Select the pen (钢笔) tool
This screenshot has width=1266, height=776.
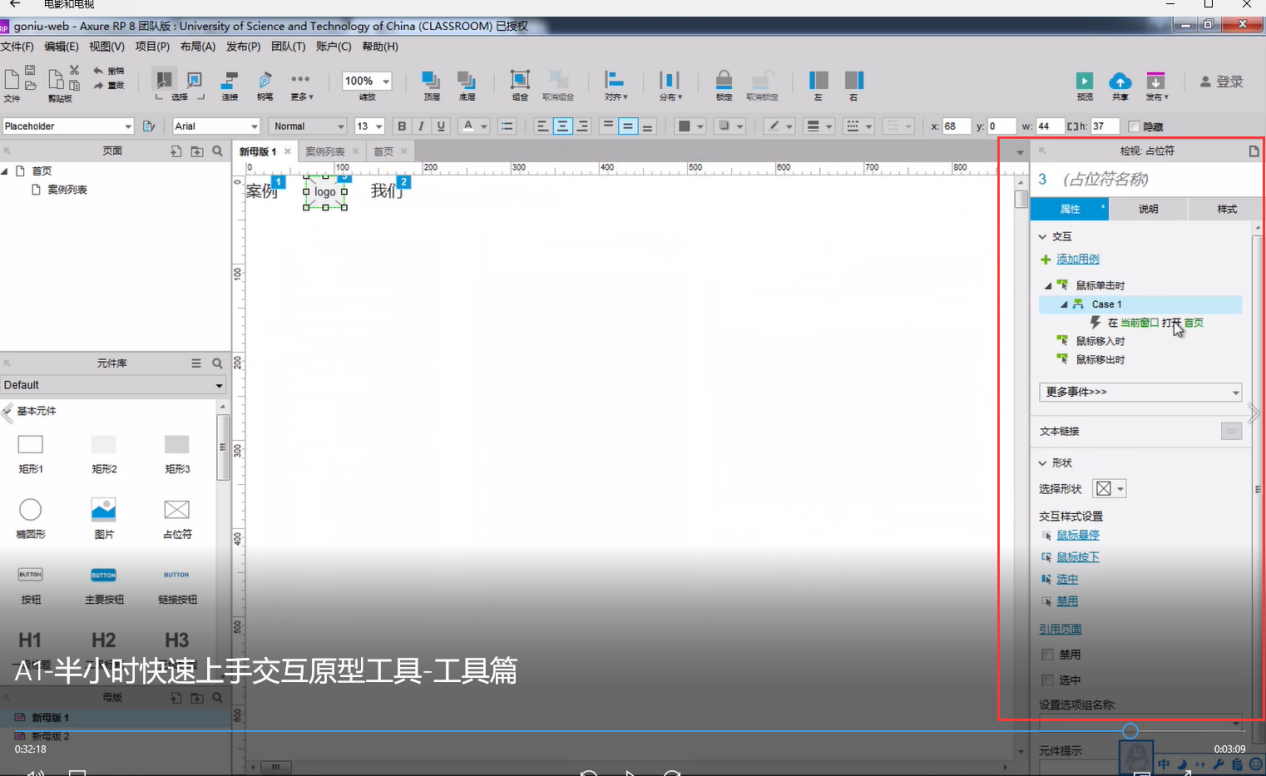[265, 80]
